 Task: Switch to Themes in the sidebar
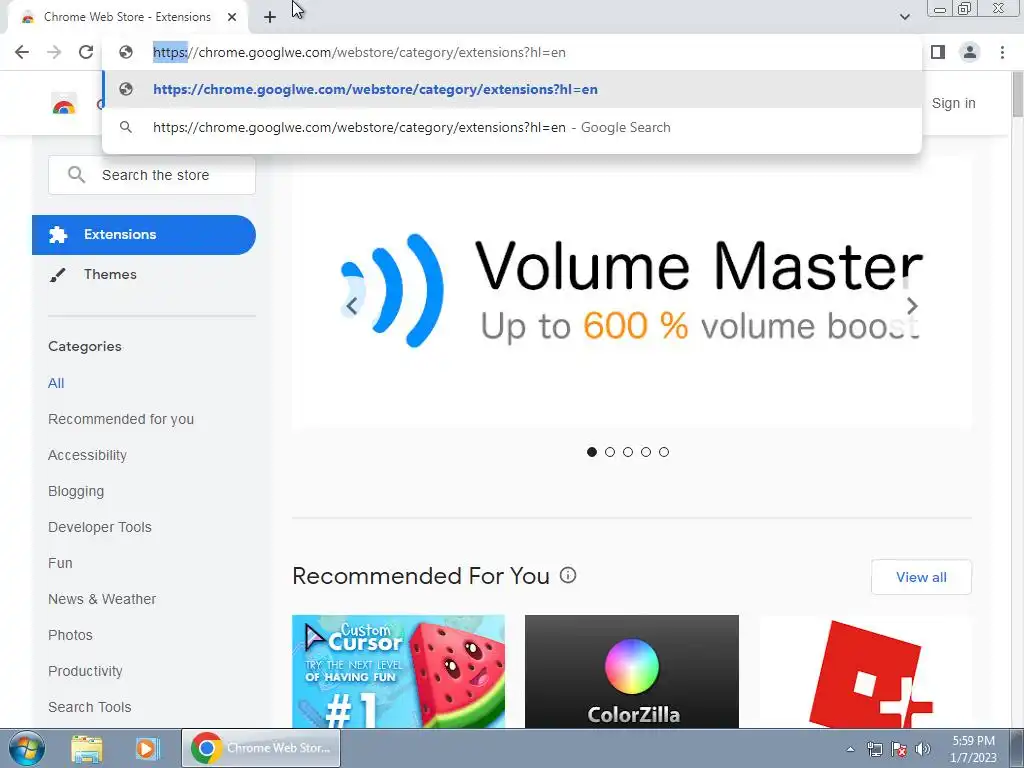pyautogui.click(x=110, y=274)
